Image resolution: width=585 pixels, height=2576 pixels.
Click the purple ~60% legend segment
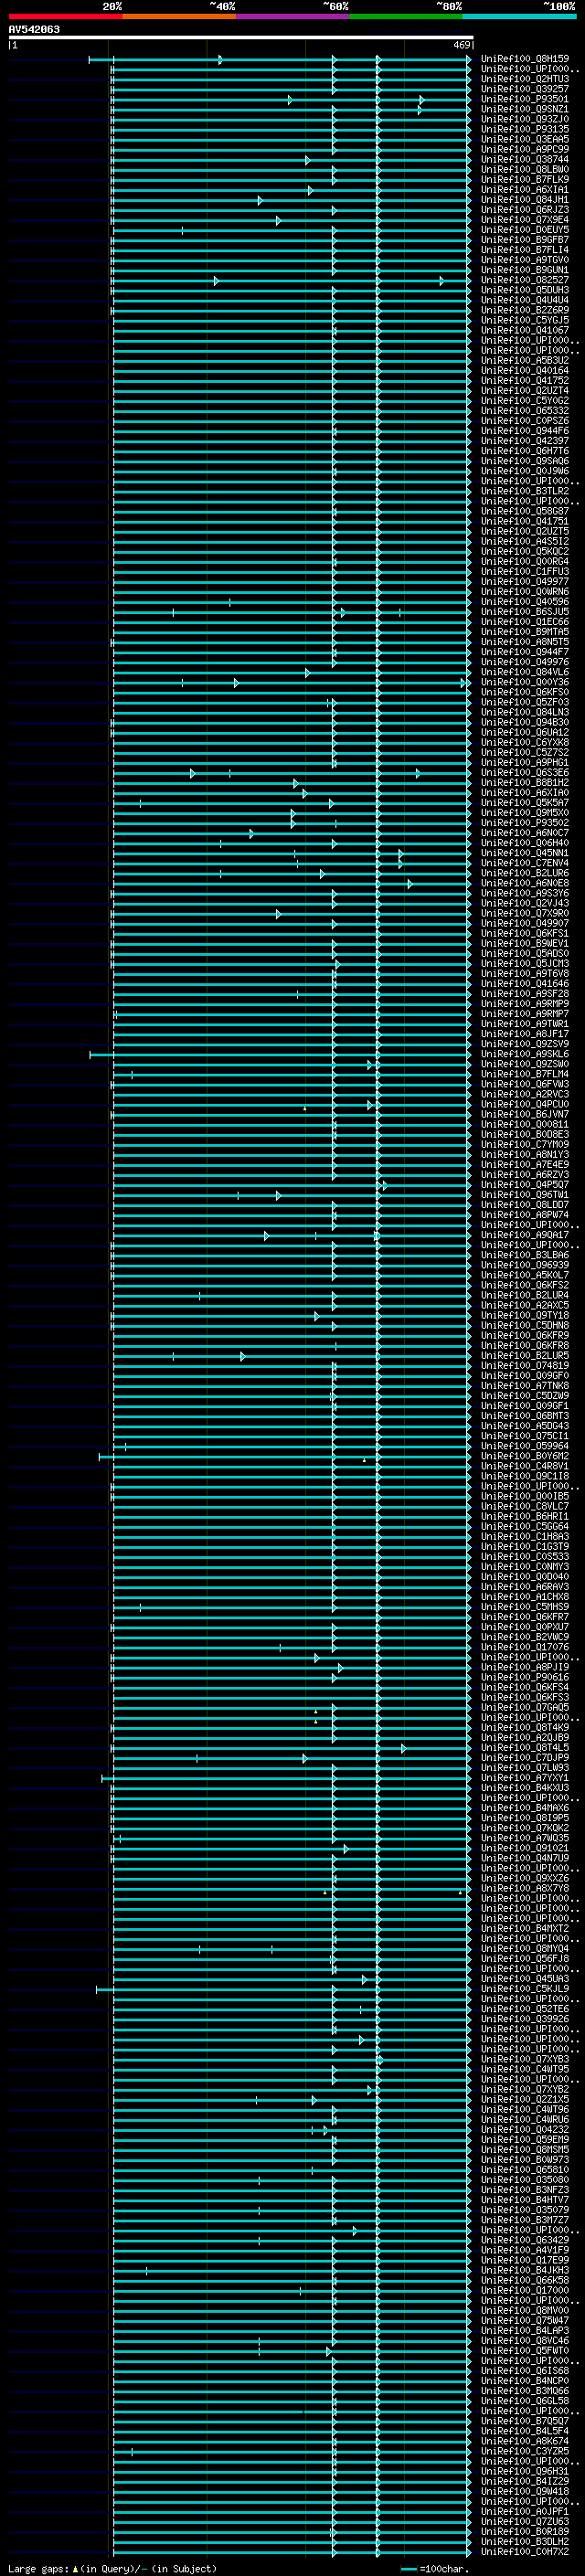pos(293,16)
